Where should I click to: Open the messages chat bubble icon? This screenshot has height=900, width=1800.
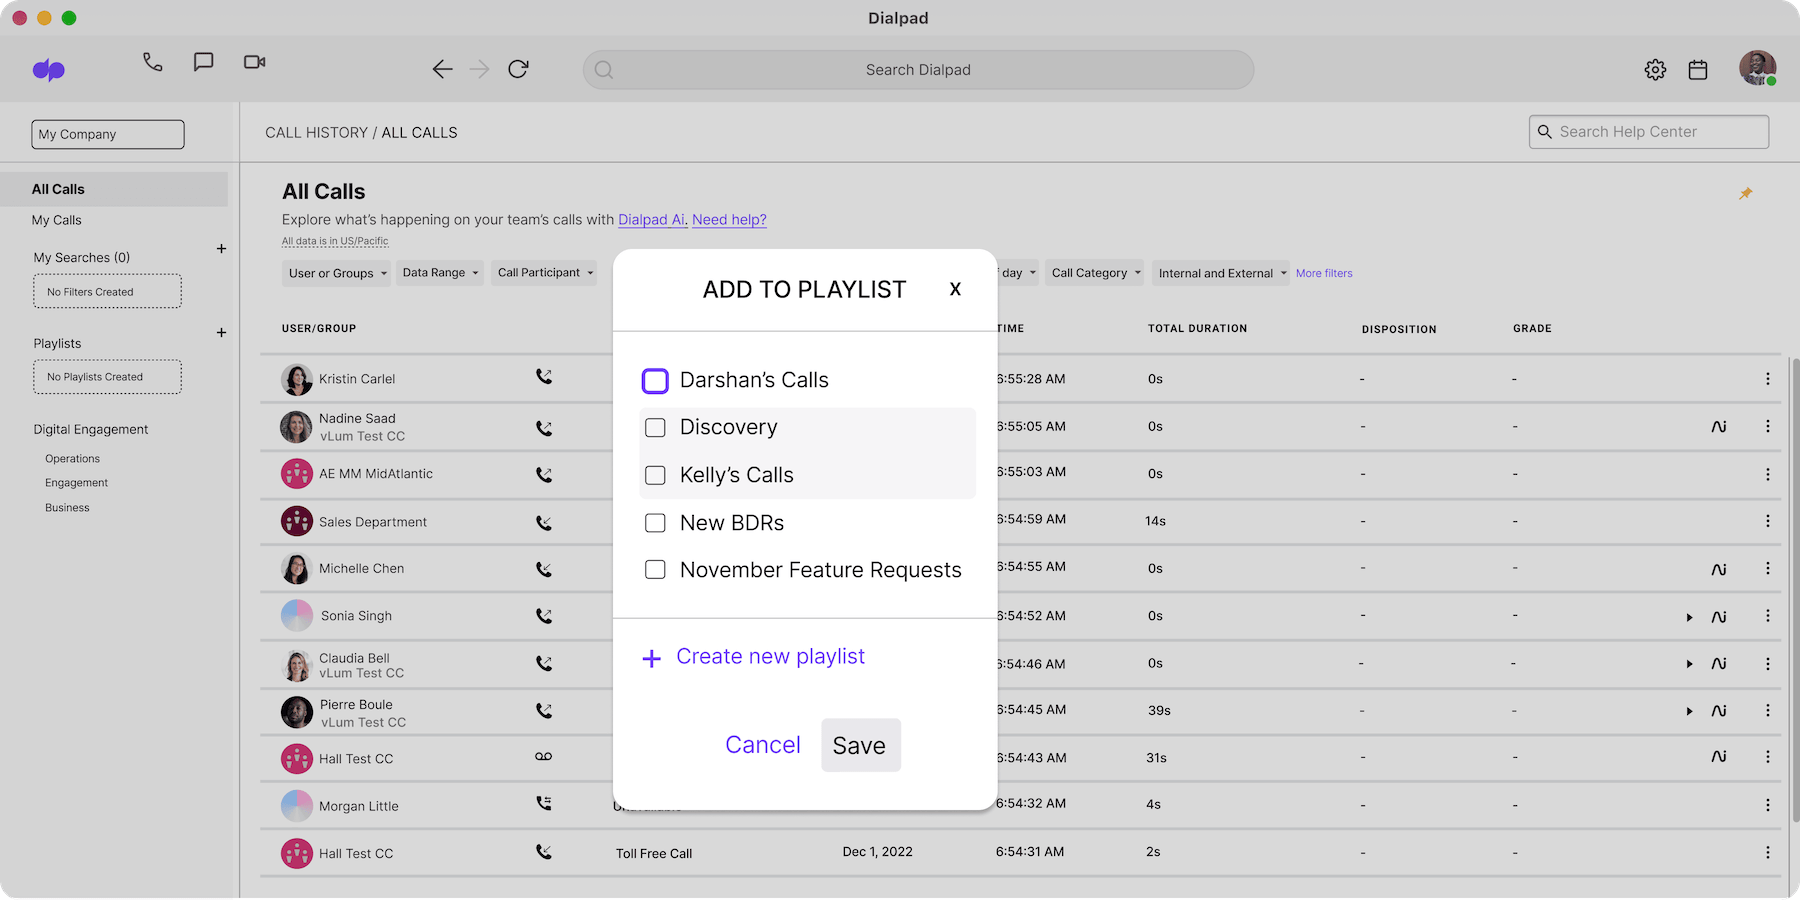click(203, 62)
